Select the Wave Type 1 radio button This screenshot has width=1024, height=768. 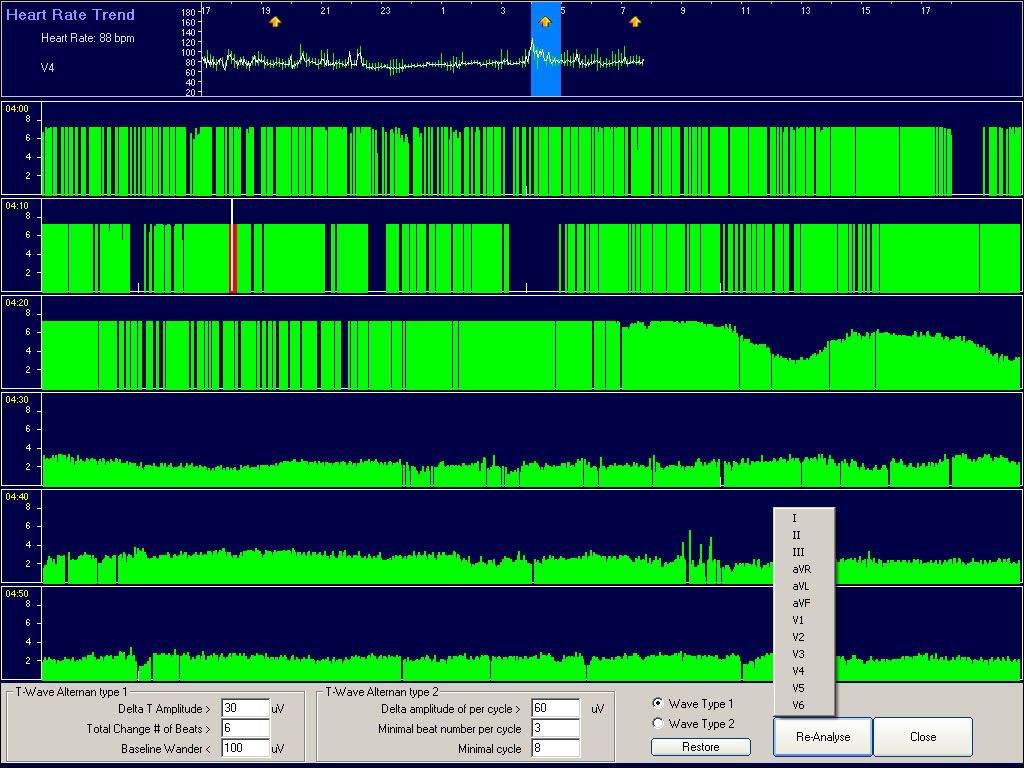(657, 704)
